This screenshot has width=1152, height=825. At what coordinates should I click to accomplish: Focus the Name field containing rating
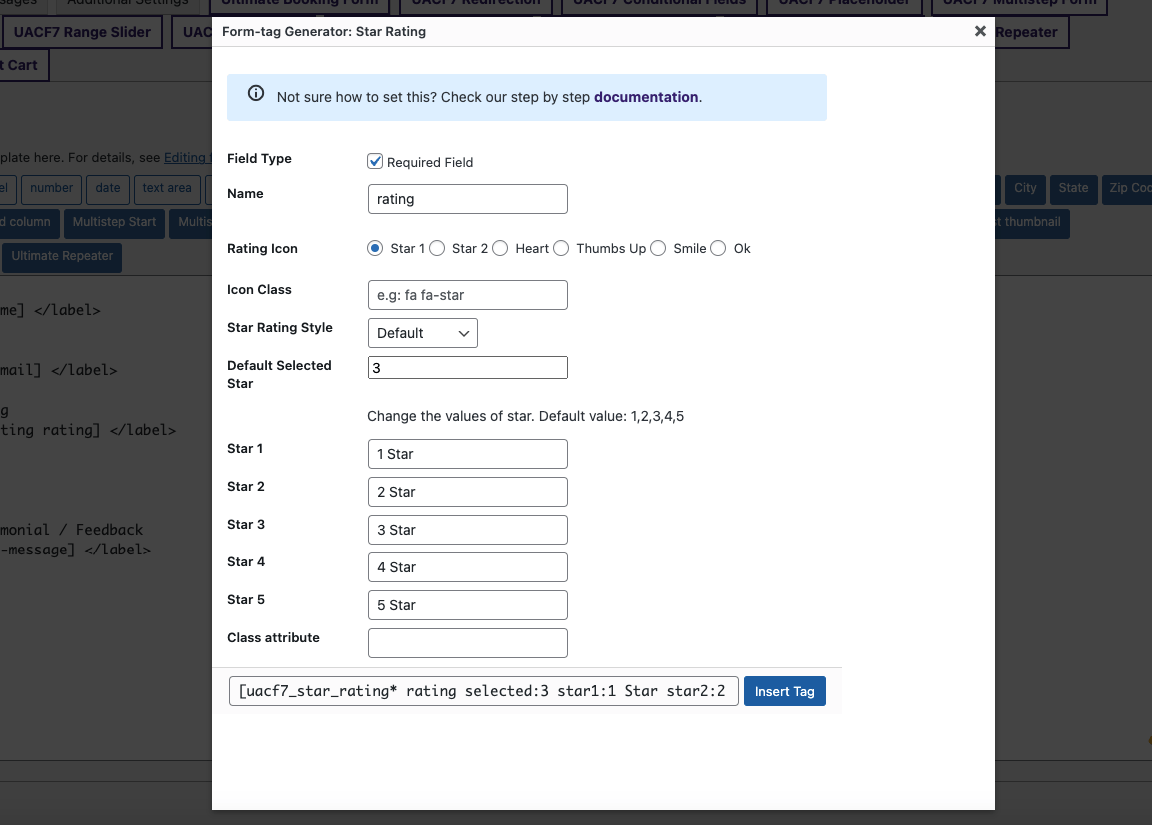point(467,198)
